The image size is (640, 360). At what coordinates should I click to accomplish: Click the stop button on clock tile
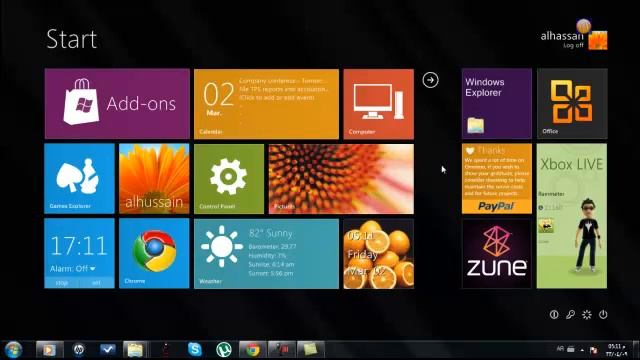pos(62,282)
